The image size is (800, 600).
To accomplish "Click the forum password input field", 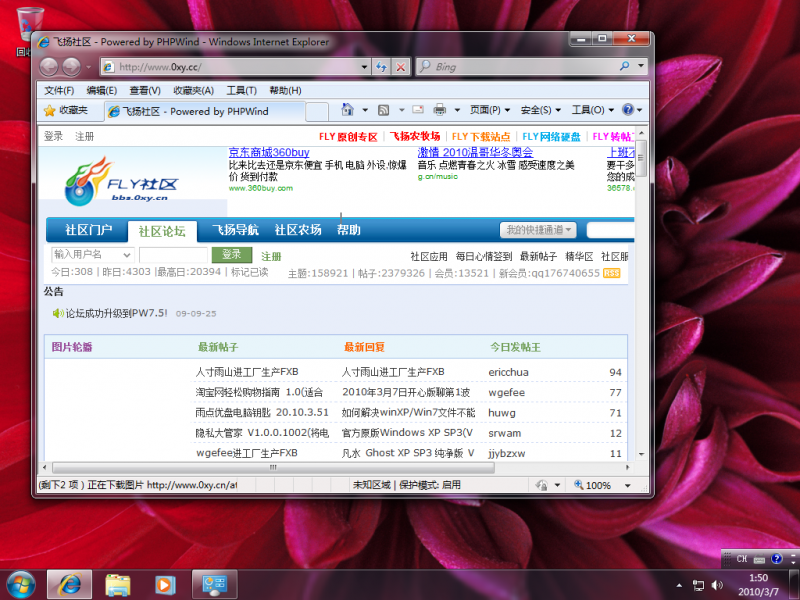I will 173,254.
